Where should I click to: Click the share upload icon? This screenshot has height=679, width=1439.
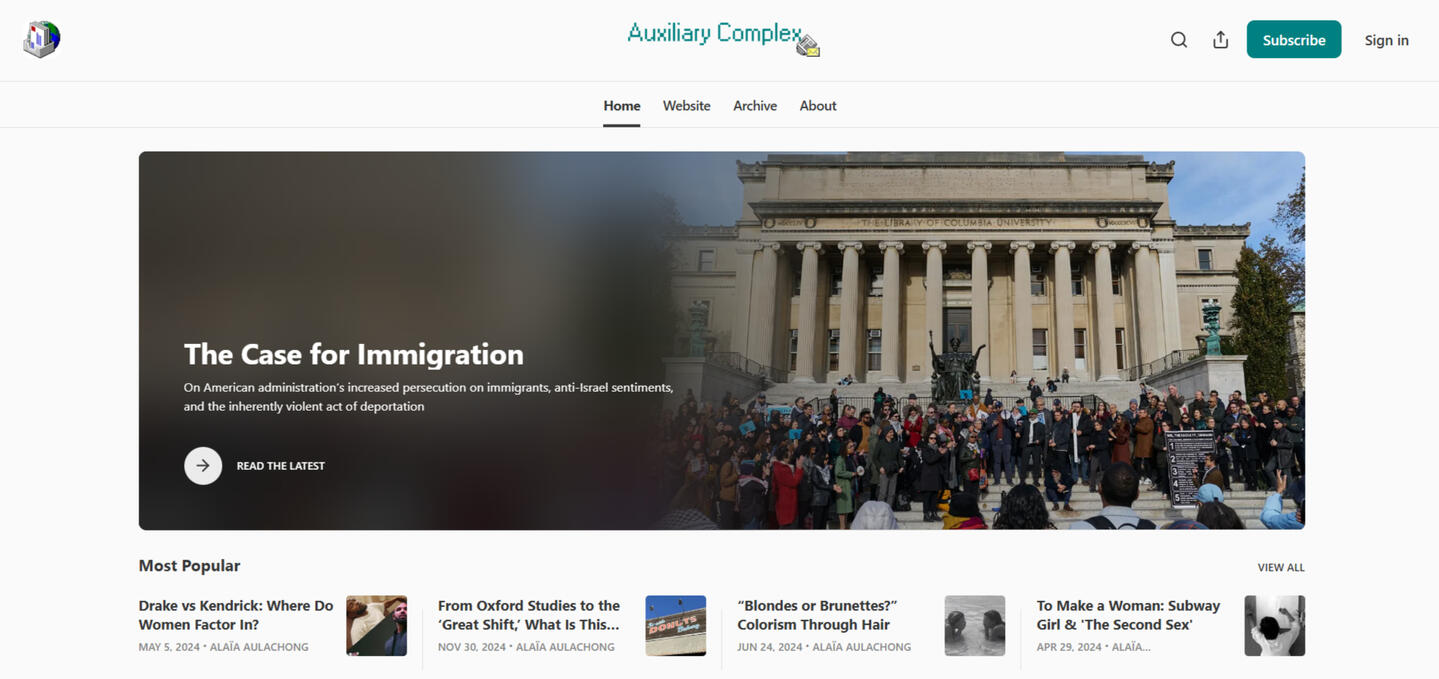point(1221,40)
